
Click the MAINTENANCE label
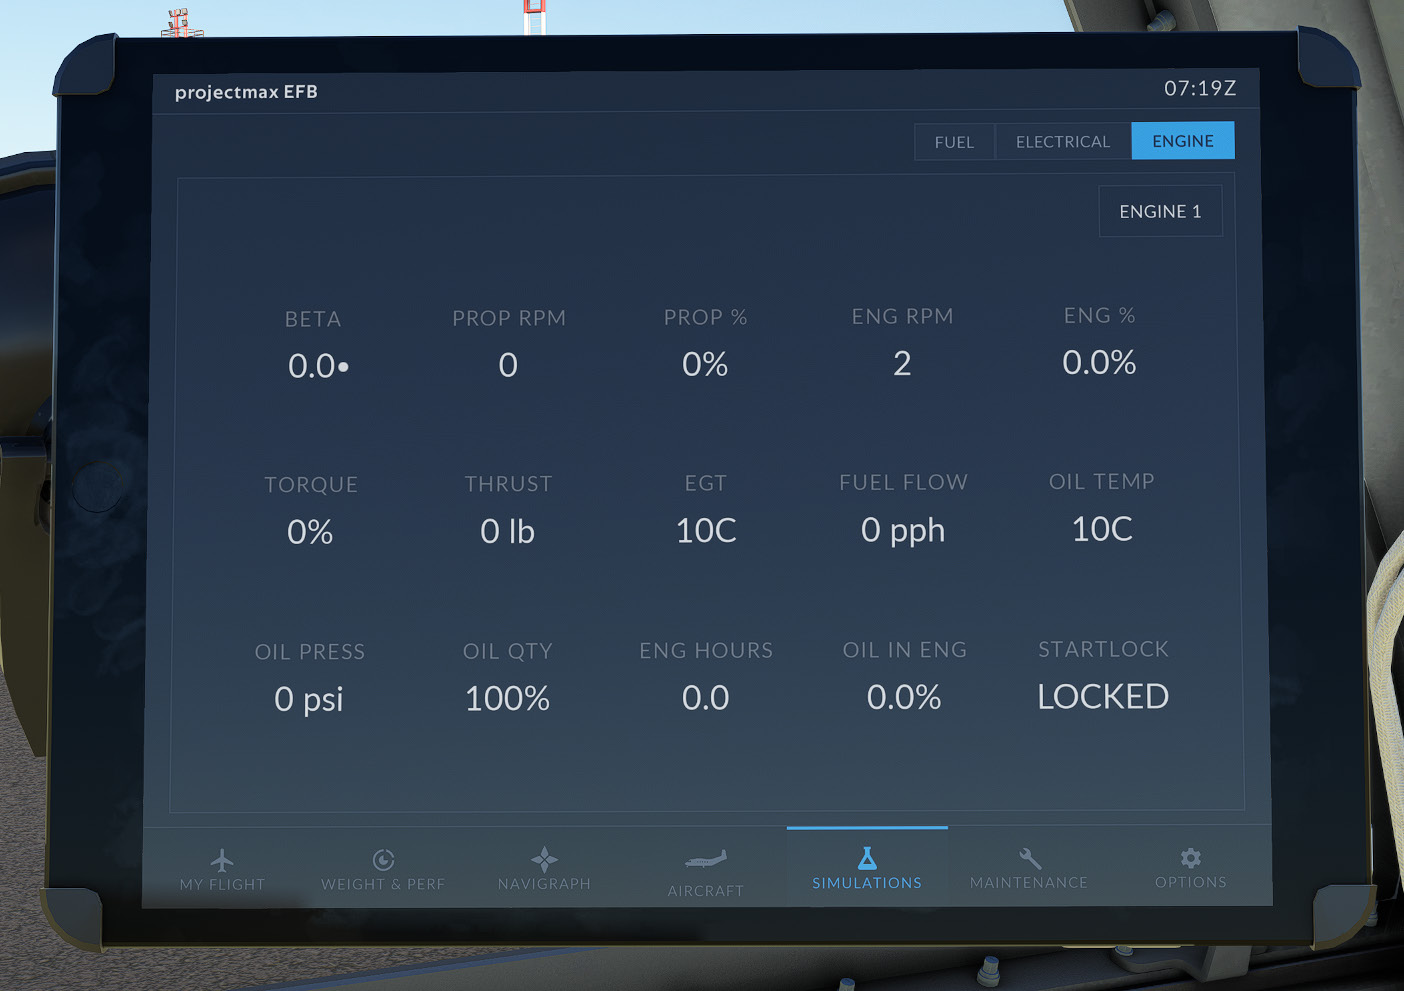tap(1029, 882)
